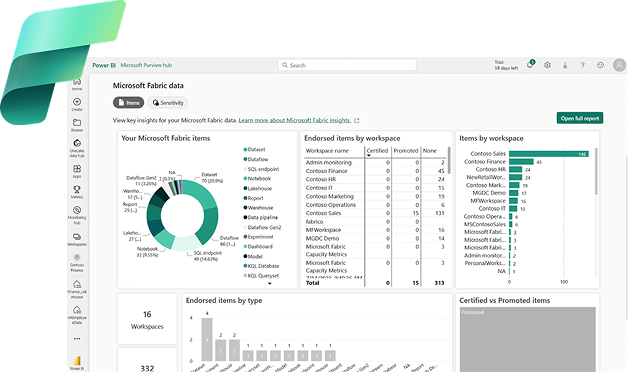Show more sidebar options with the ellipsis
Screen dimensions: 640x385
77,338
